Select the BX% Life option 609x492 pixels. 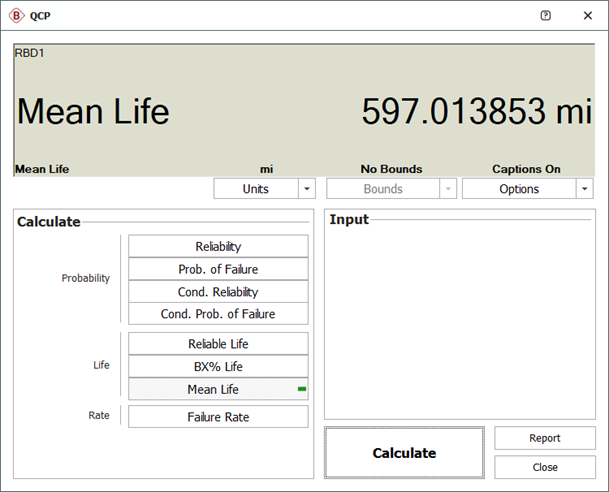218,367
